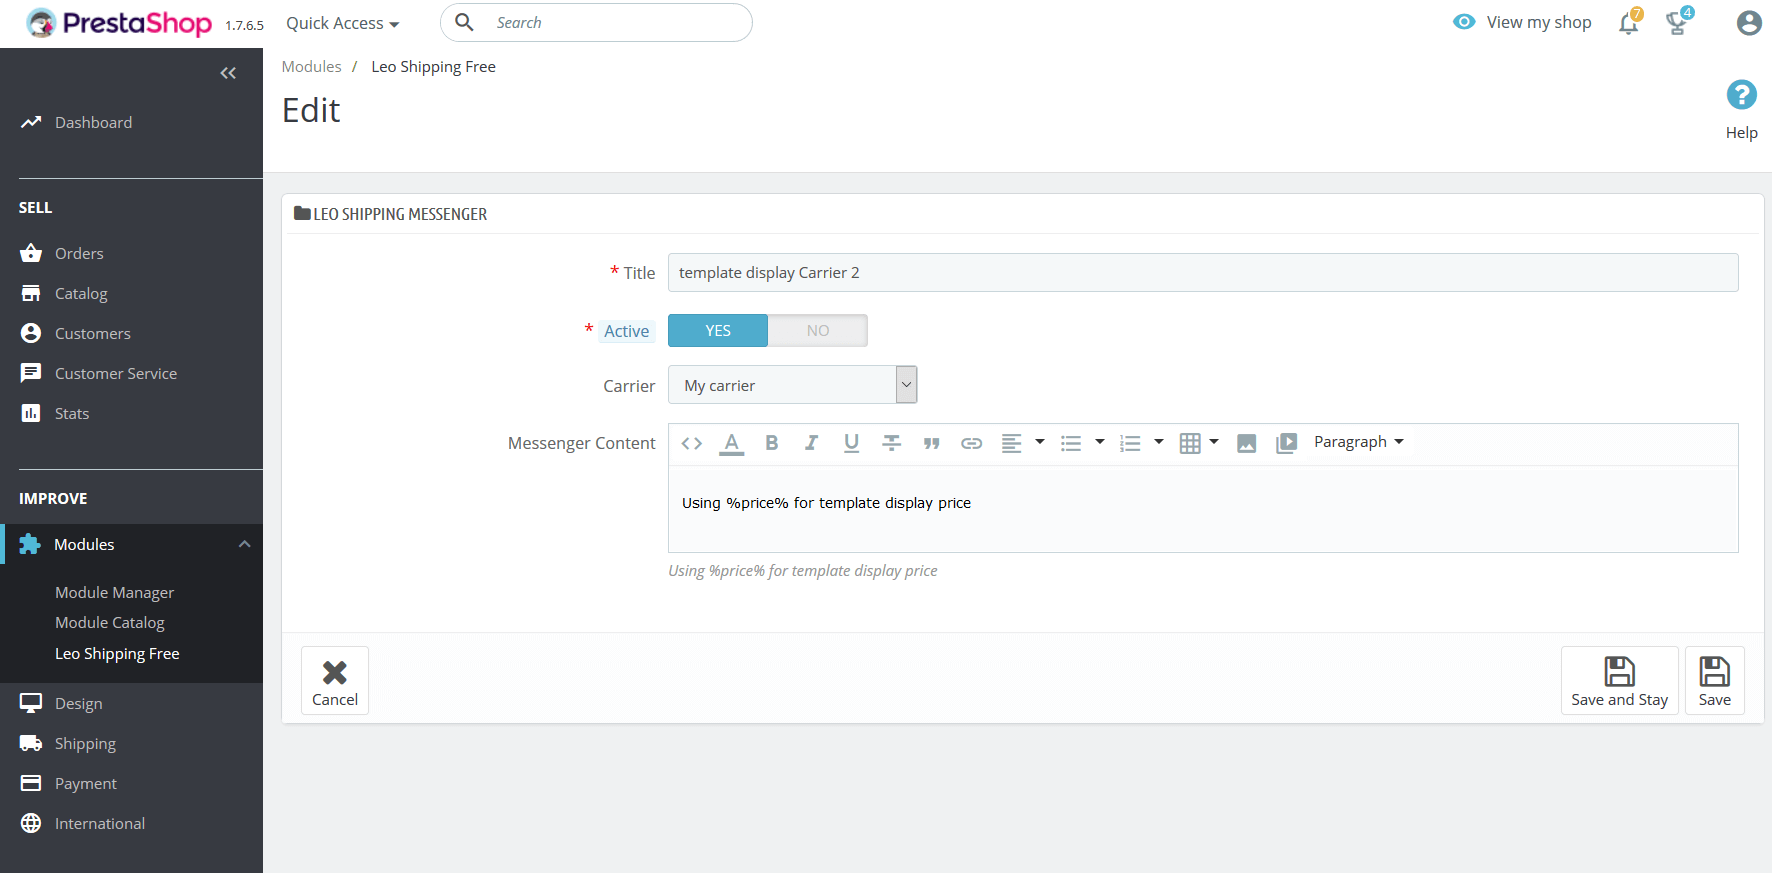Viewport: 1772px width, 873px height.
Task: Click the underline icon in editor
Action: pyautogui.click(x=851, y=443)
